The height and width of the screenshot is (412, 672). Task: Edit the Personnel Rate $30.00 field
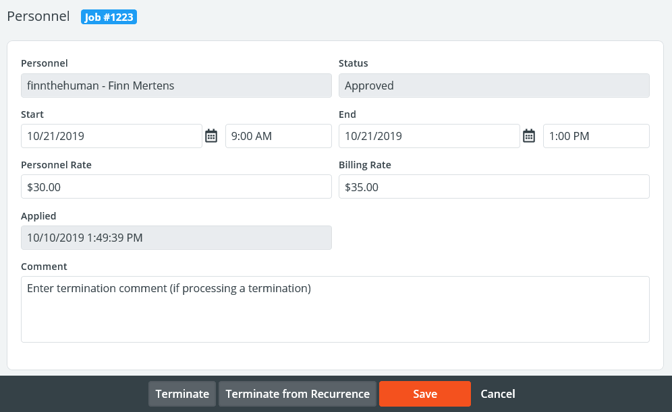pyautogui.click(x=176, y=187)
